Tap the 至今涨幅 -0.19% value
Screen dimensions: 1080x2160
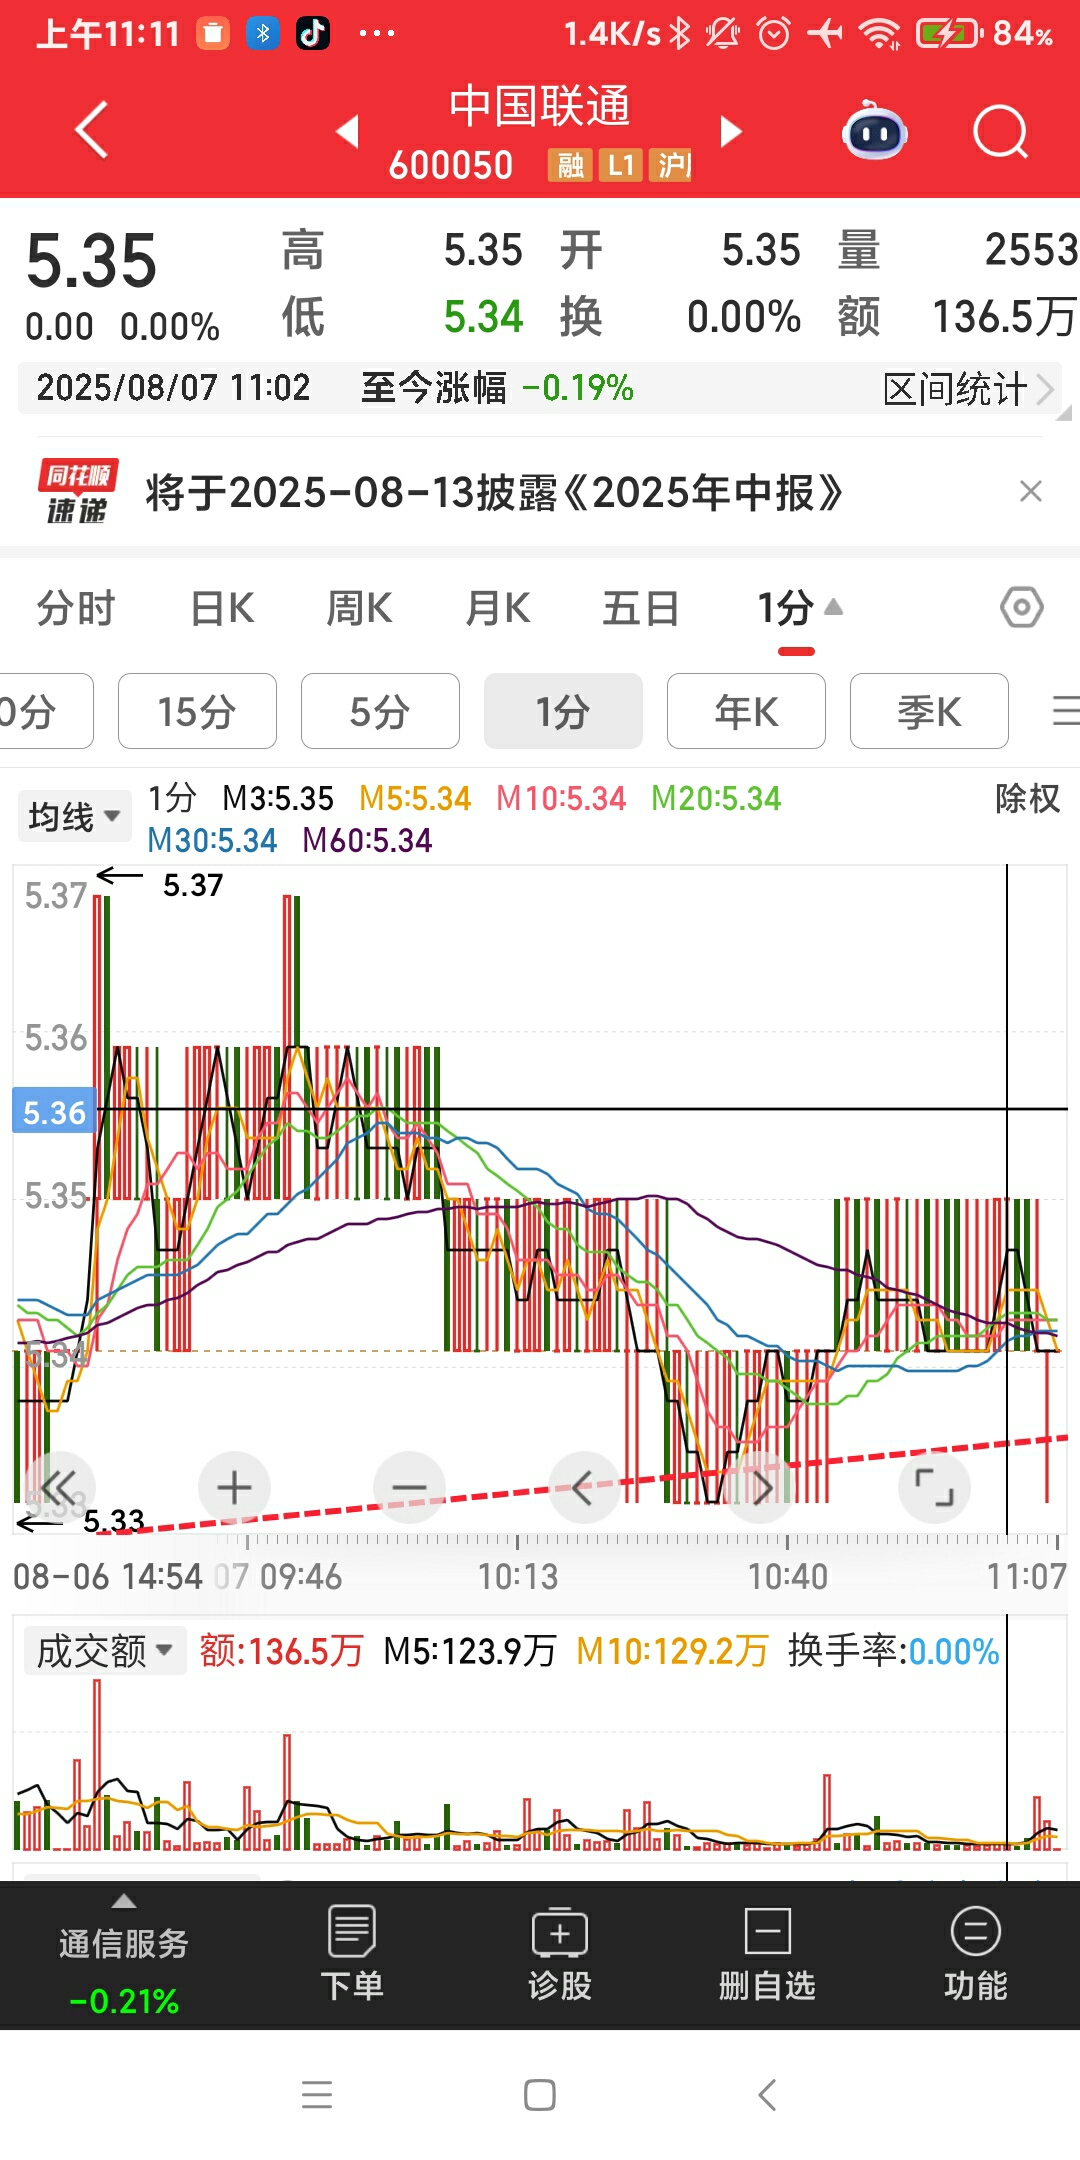point(578,388)
